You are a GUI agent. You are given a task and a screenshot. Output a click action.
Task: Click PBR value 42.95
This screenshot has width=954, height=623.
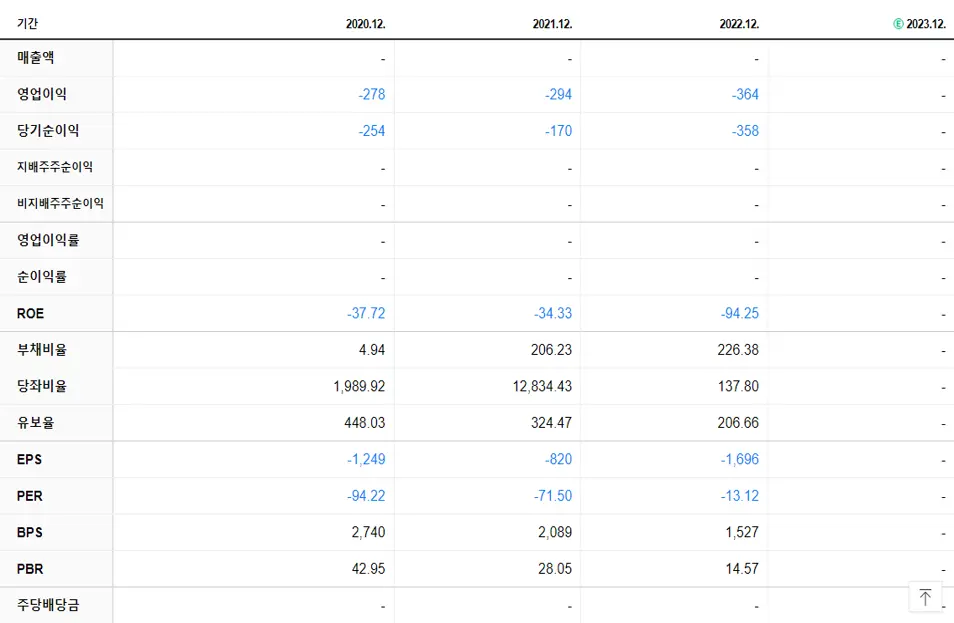368,569
